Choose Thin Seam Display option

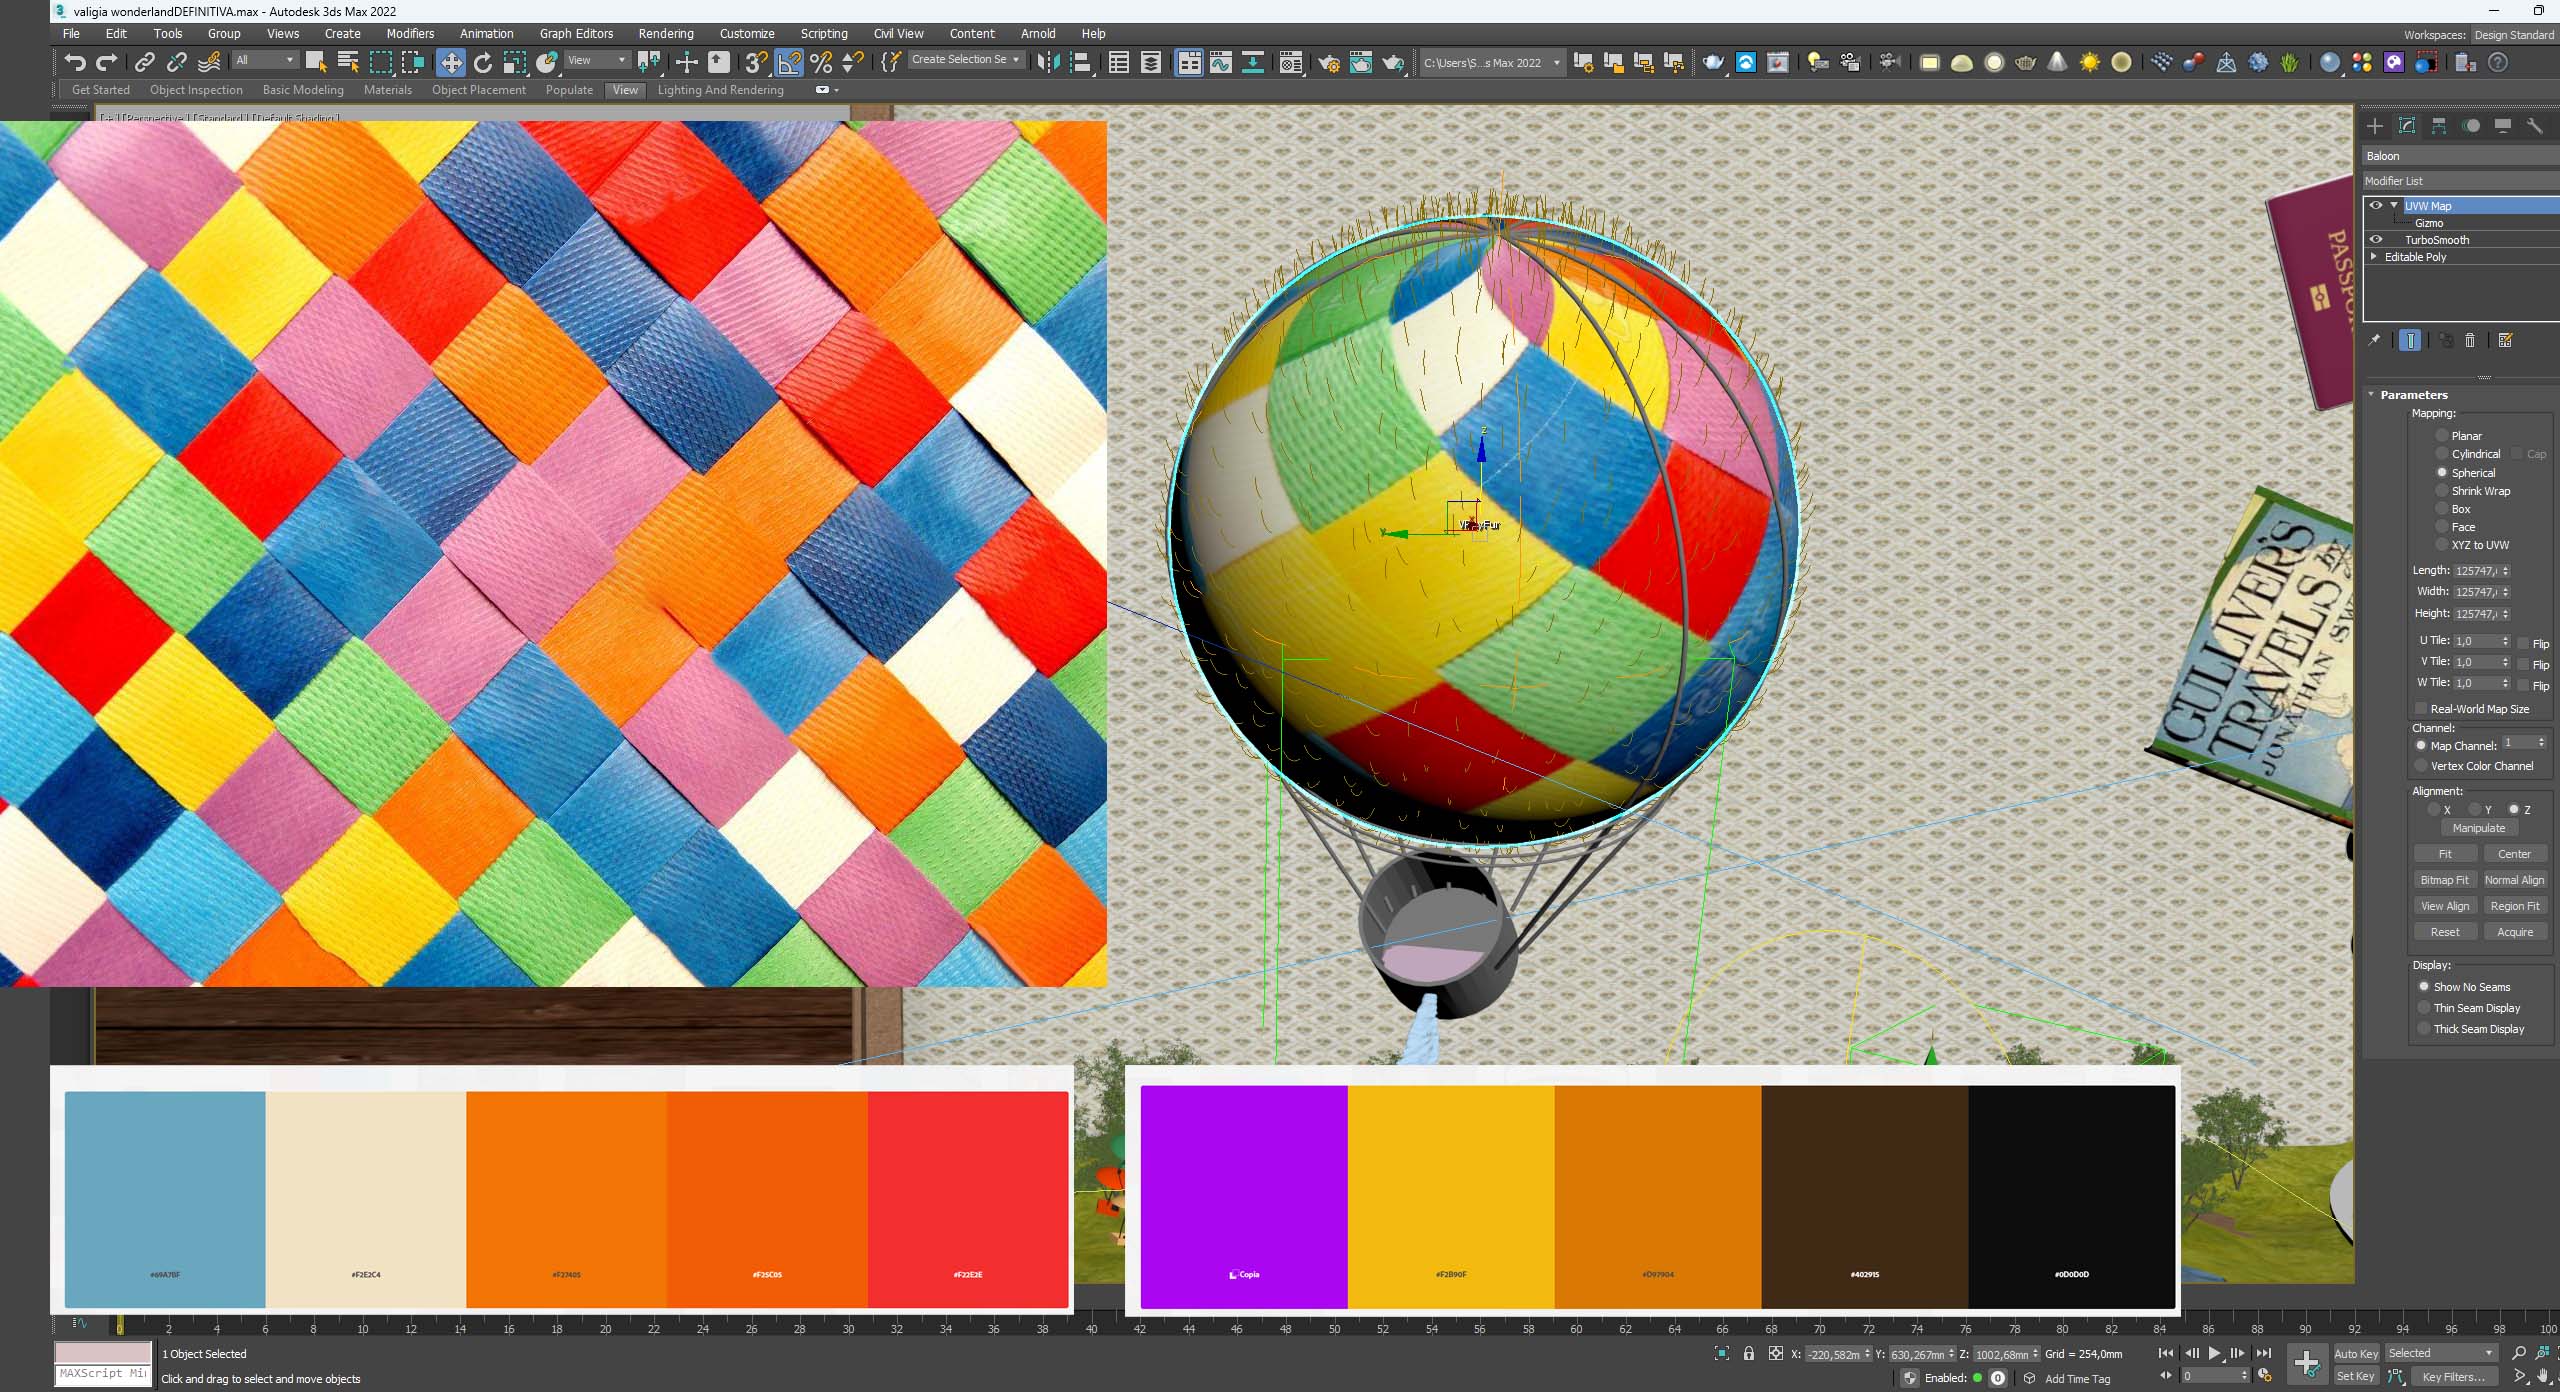tap(2424, 1008)
